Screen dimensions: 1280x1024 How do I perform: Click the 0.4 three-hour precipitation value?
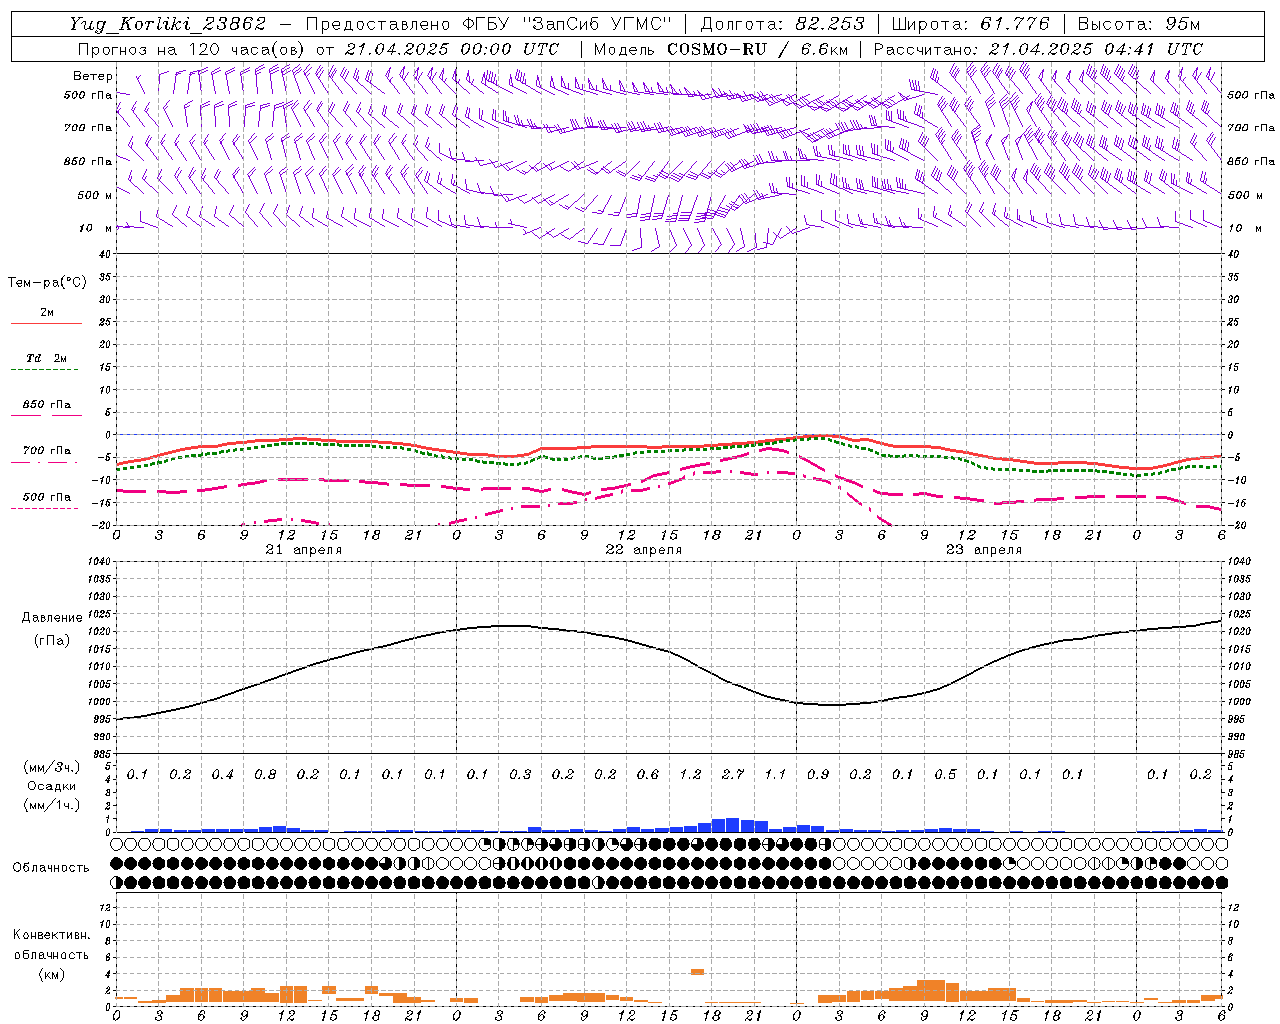point(223,774)
